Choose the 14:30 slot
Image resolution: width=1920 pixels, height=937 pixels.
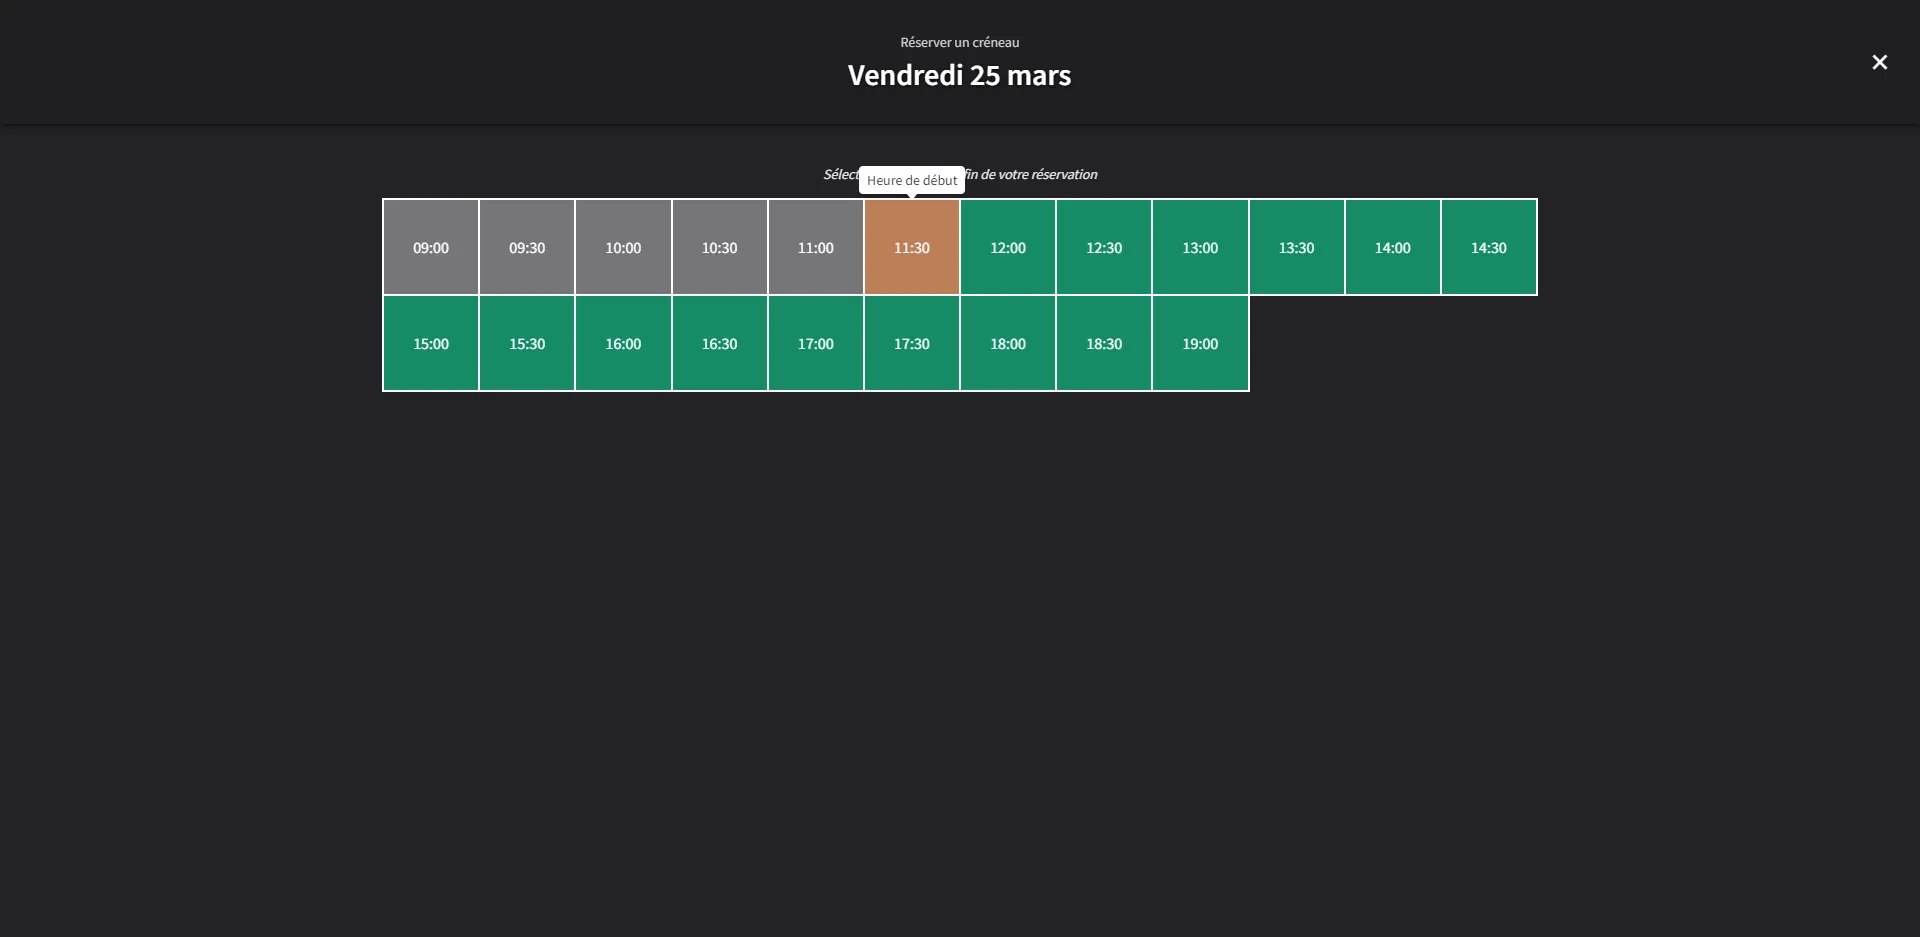[x=1488, y=247]
